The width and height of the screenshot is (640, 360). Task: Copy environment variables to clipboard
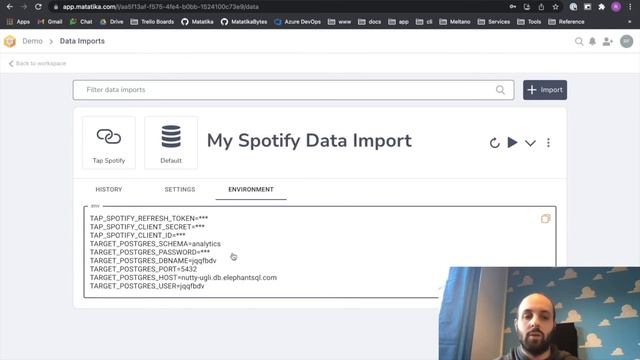click(x=545, y=219)
